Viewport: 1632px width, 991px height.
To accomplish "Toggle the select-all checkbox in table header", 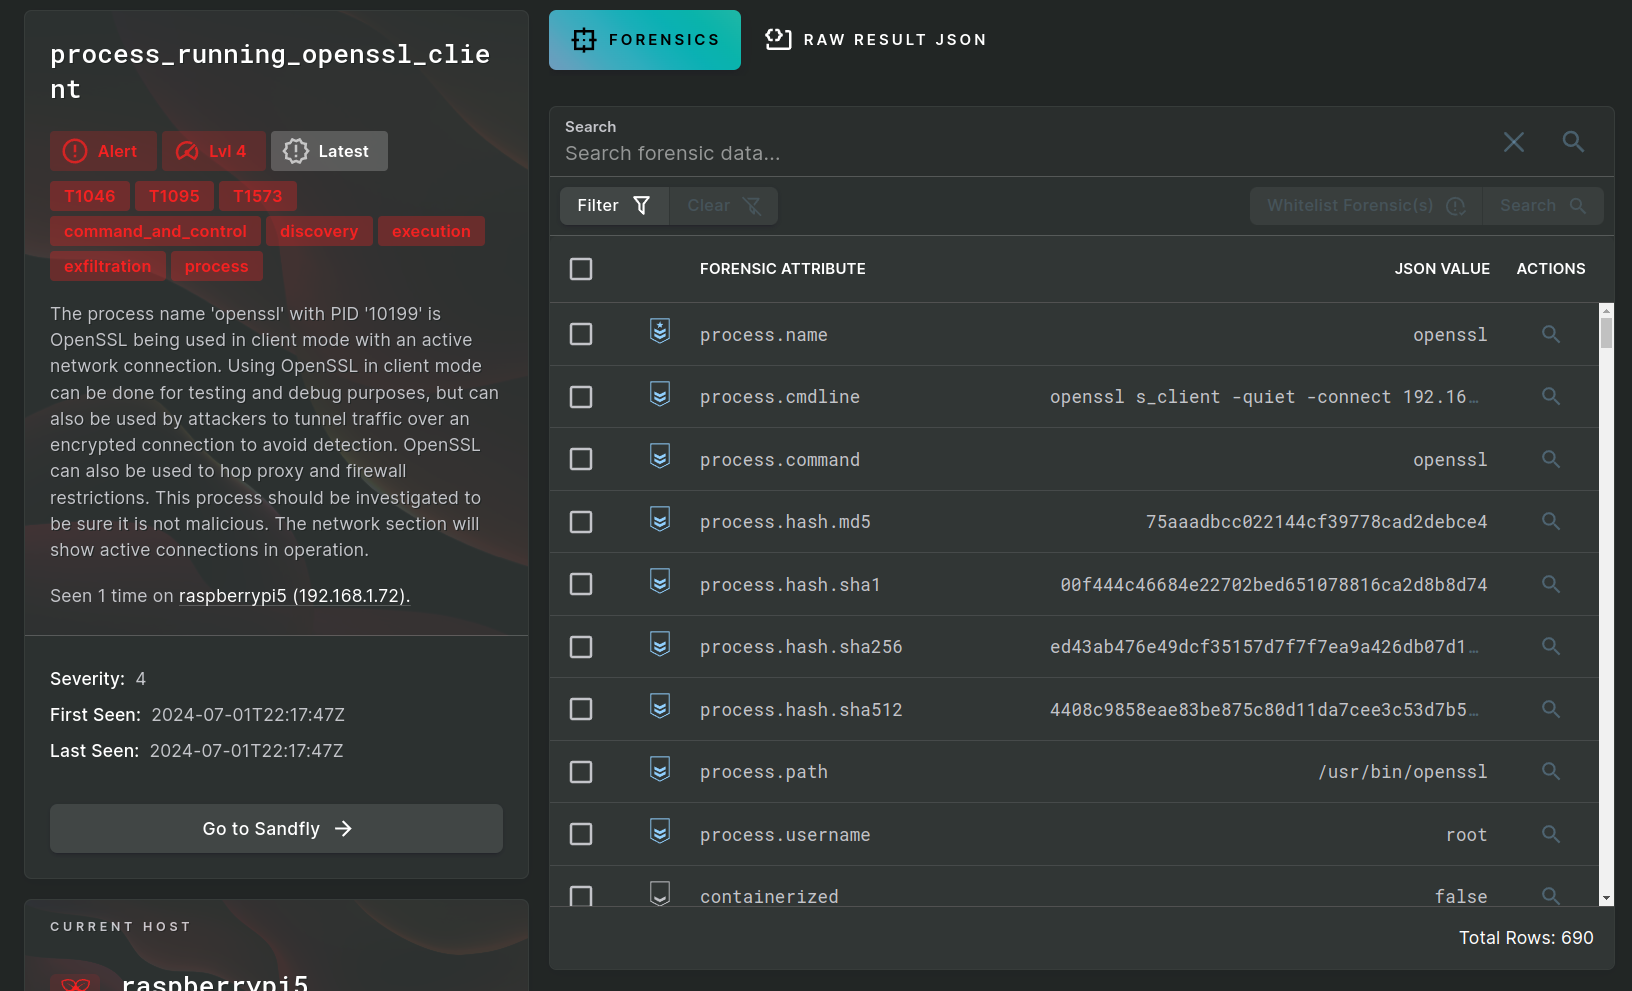I will [581, 269].
